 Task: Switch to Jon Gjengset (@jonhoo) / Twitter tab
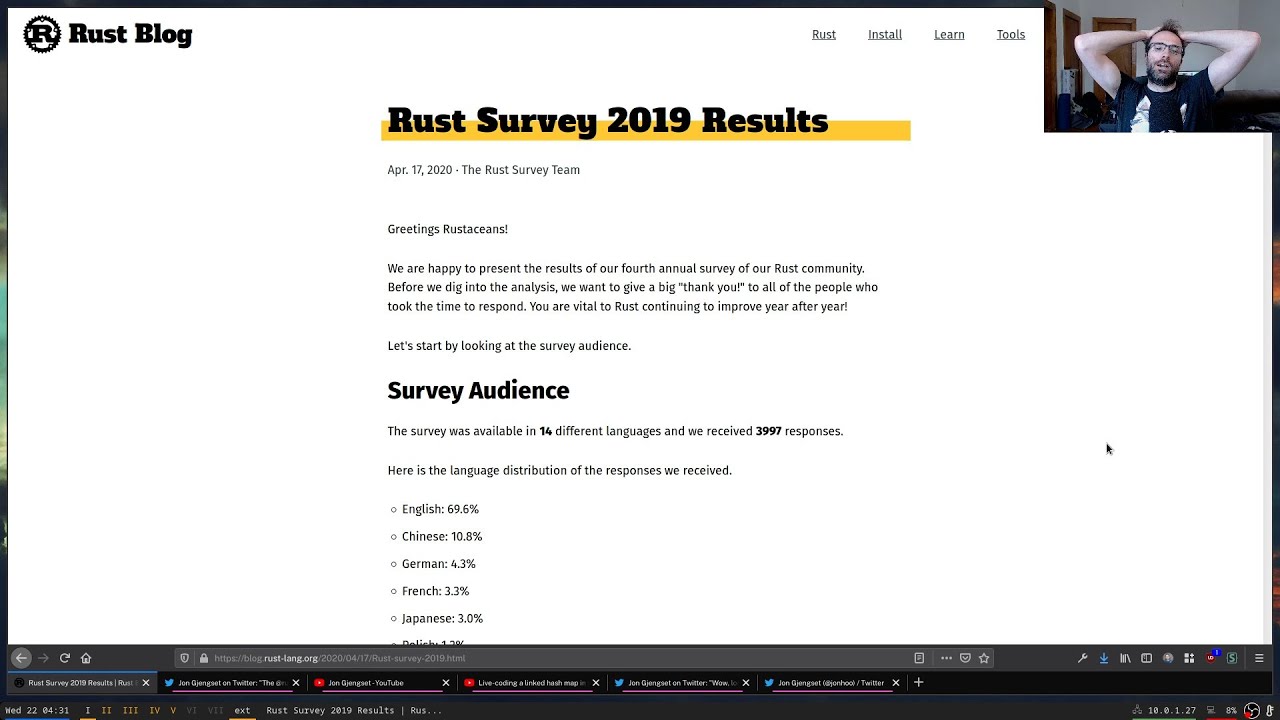(832, 683)
